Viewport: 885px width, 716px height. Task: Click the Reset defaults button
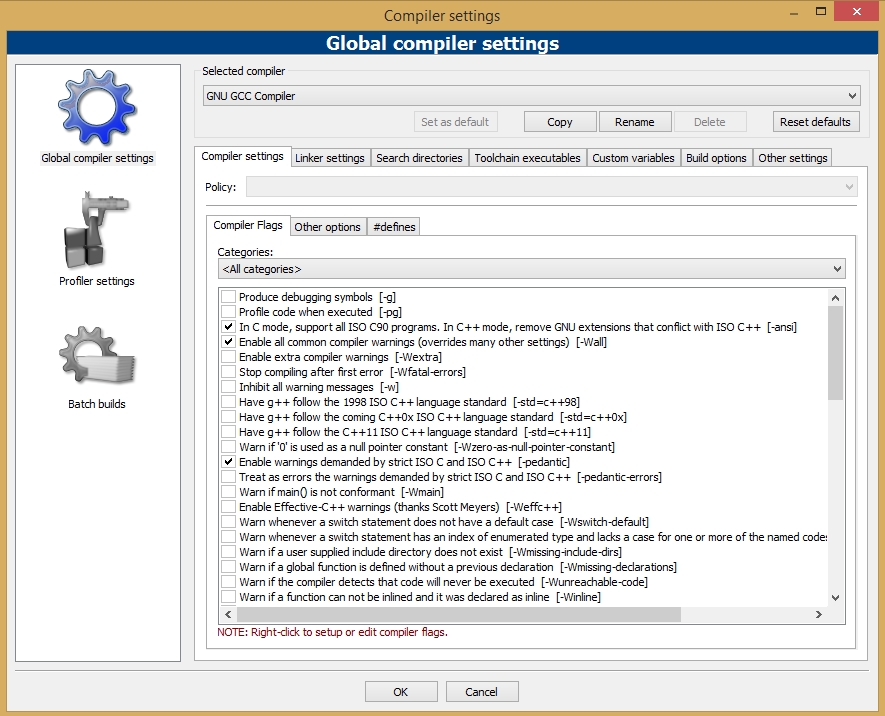click(x=816, y=122)
